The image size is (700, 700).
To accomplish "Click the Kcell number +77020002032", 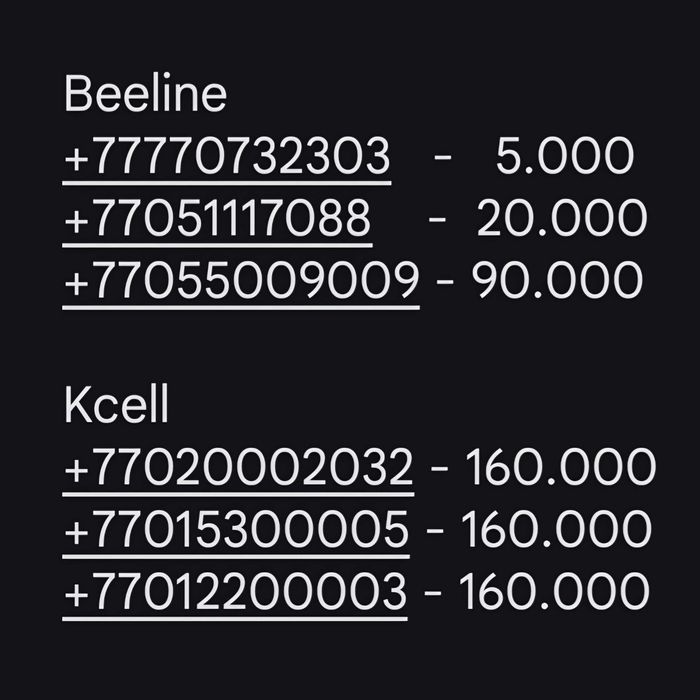I will click(238, 468).
